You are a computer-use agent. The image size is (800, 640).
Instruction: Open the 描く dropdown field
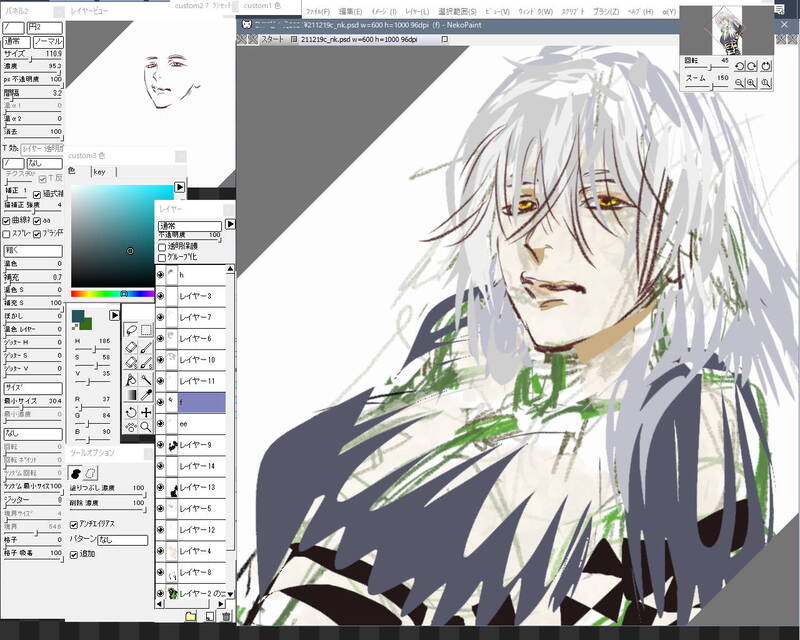(x=33, y=251)
